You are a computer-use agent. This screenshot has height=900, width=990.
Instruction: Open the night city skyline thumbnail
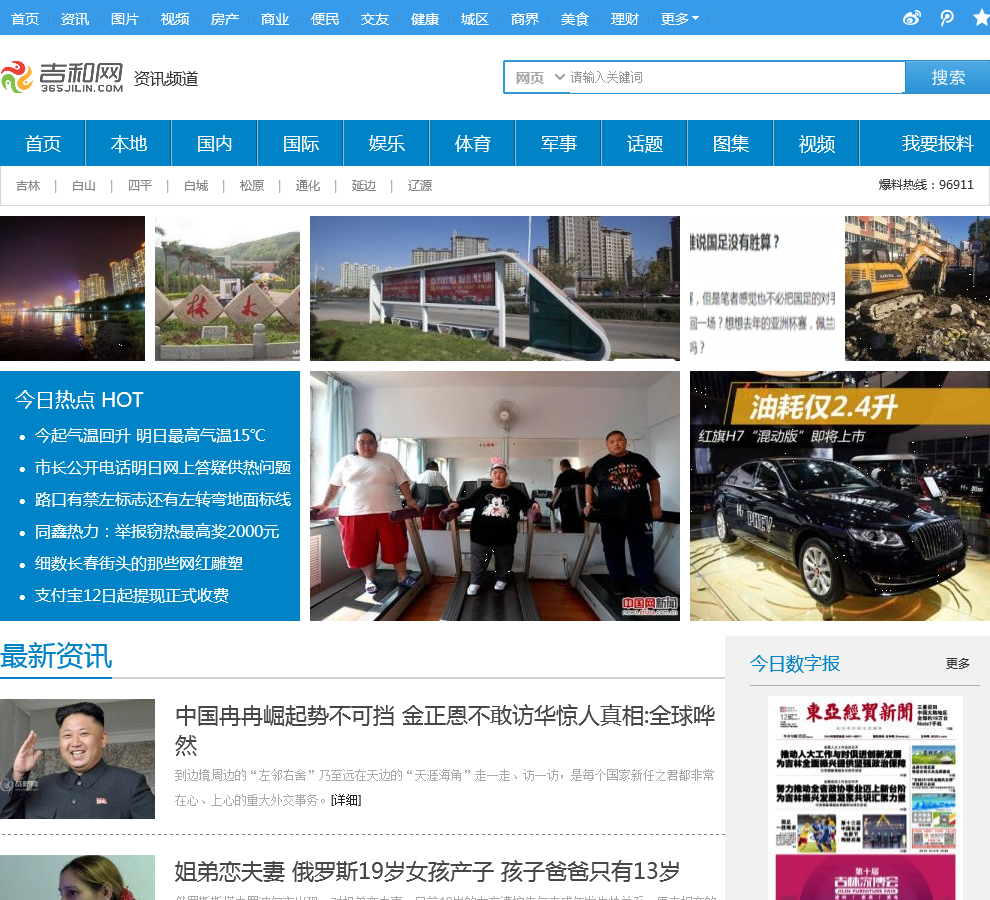[x=72, y=288]
